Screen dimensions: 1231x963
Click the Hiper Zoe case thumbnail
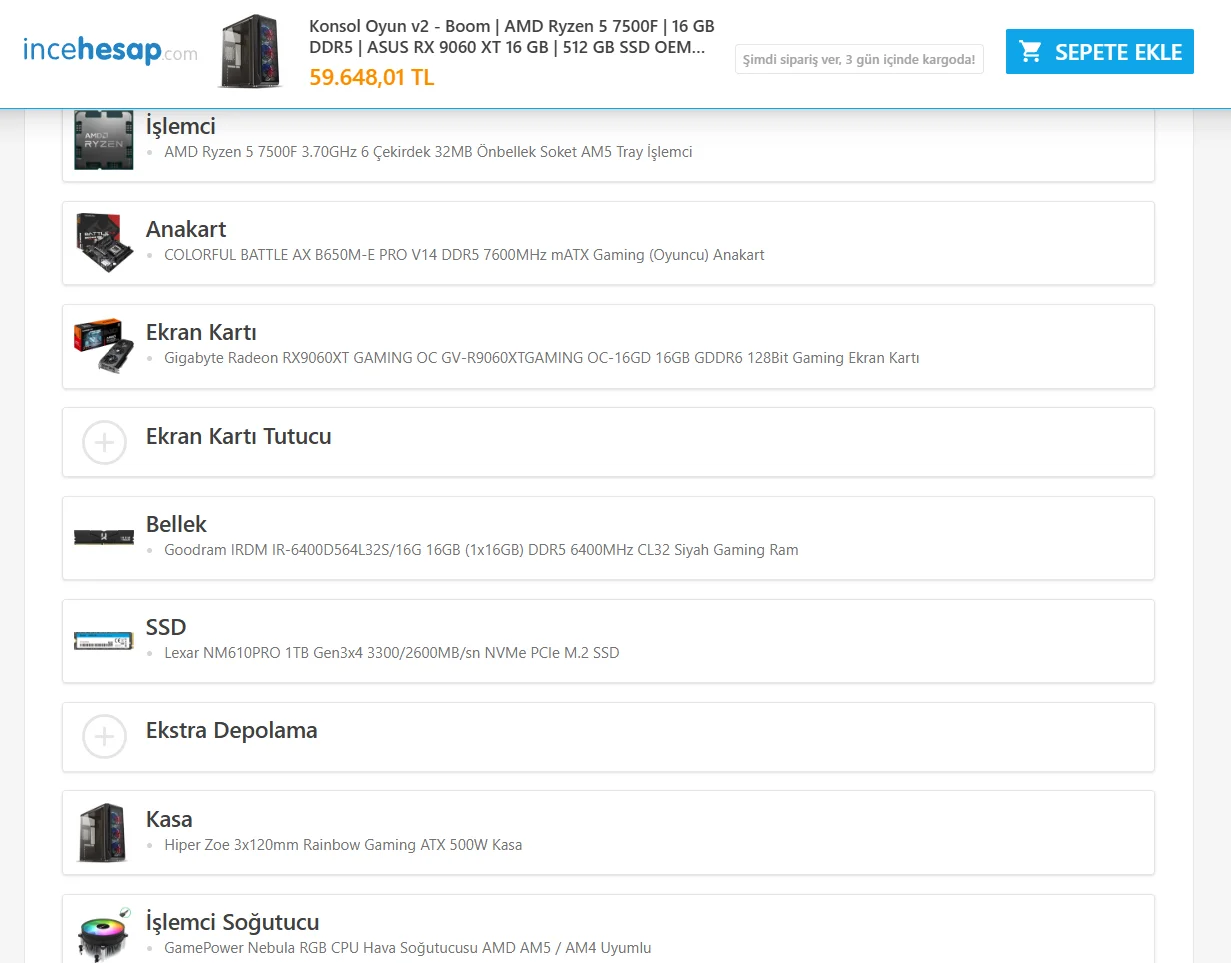[x=103, y=832]
